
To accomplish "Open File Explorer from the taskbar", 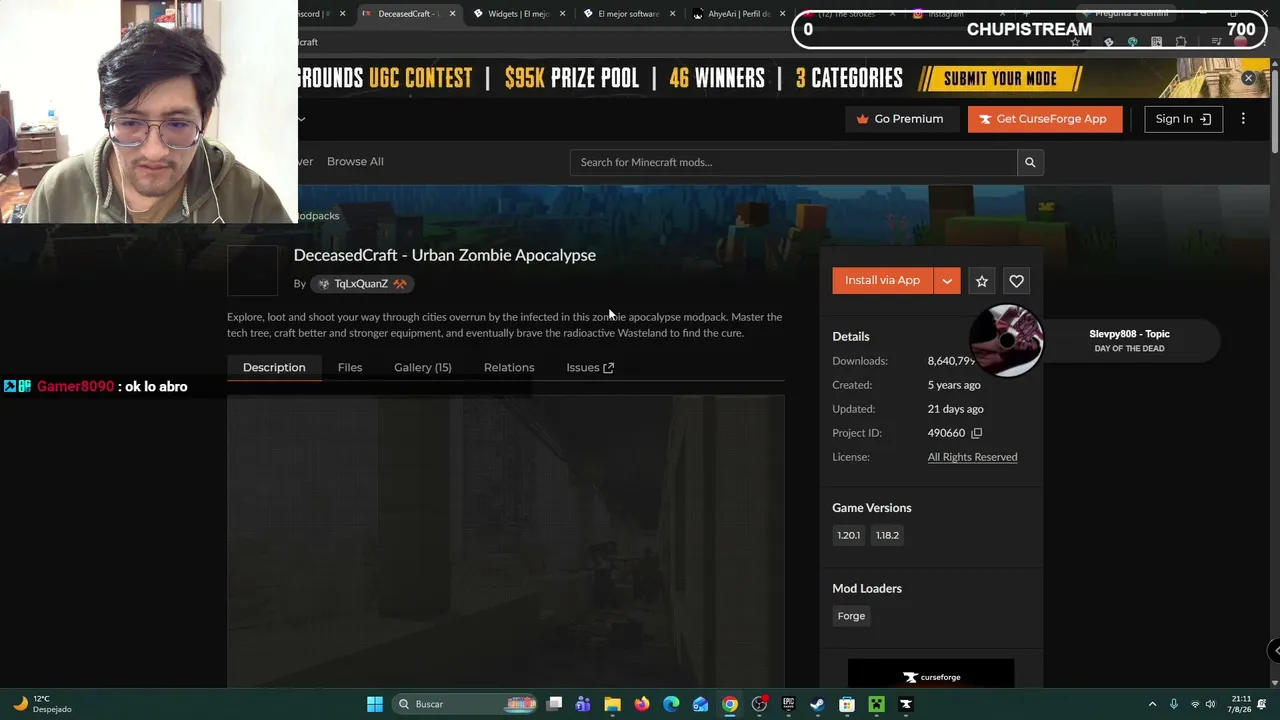I will 613,704.
